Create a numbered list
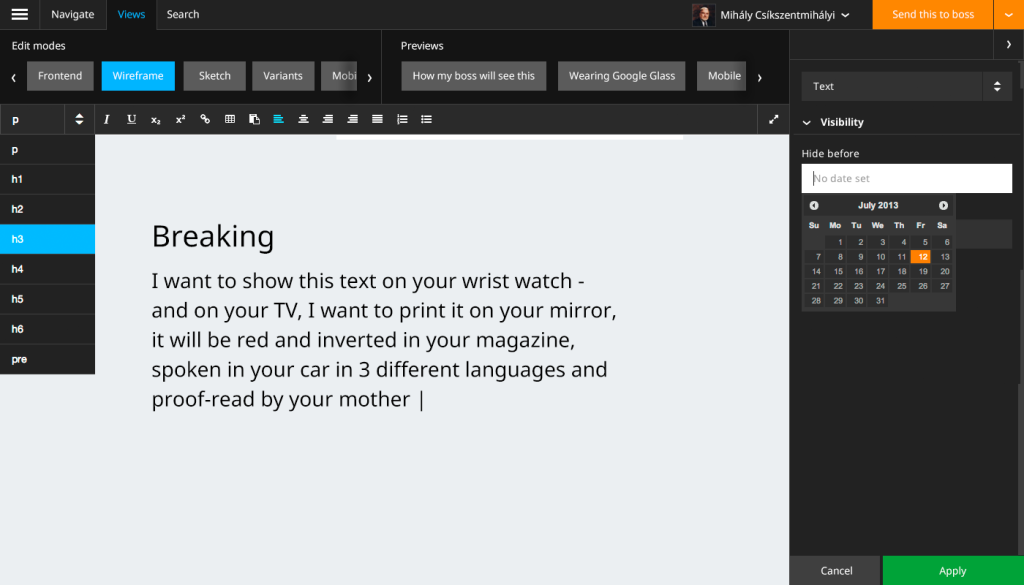1024x585 pixels. pyautogui.click(x=402, y=119)
